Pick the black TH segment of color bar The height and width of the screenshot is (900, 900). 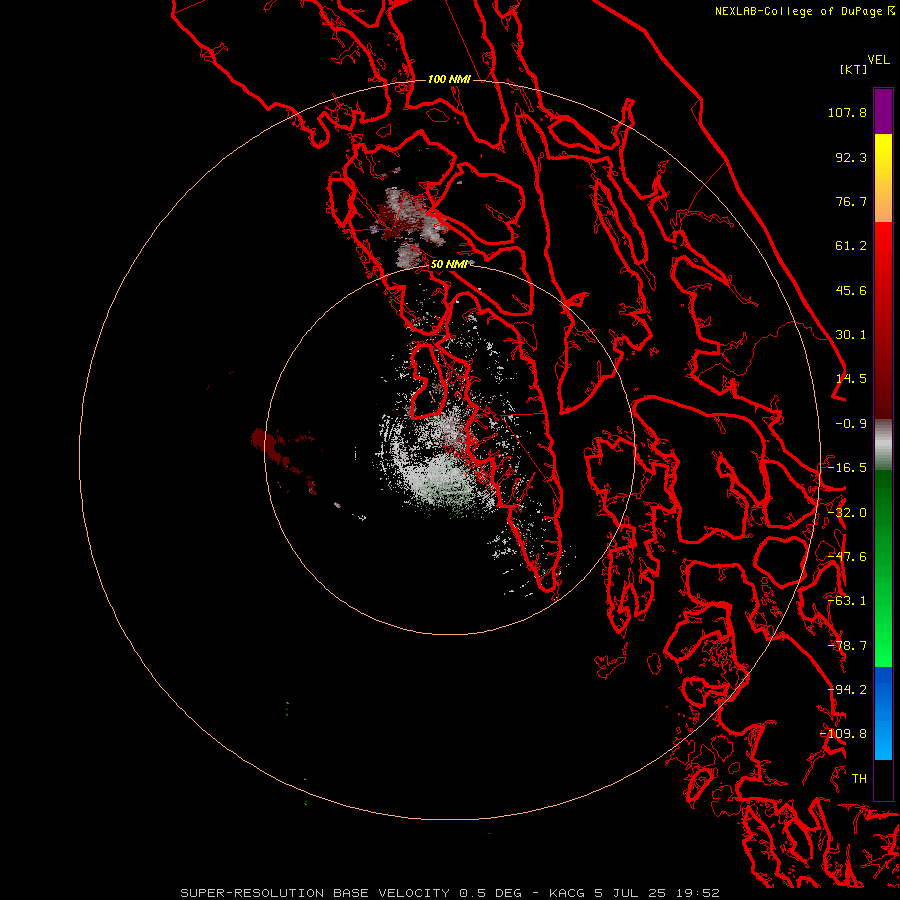(883, 779)
